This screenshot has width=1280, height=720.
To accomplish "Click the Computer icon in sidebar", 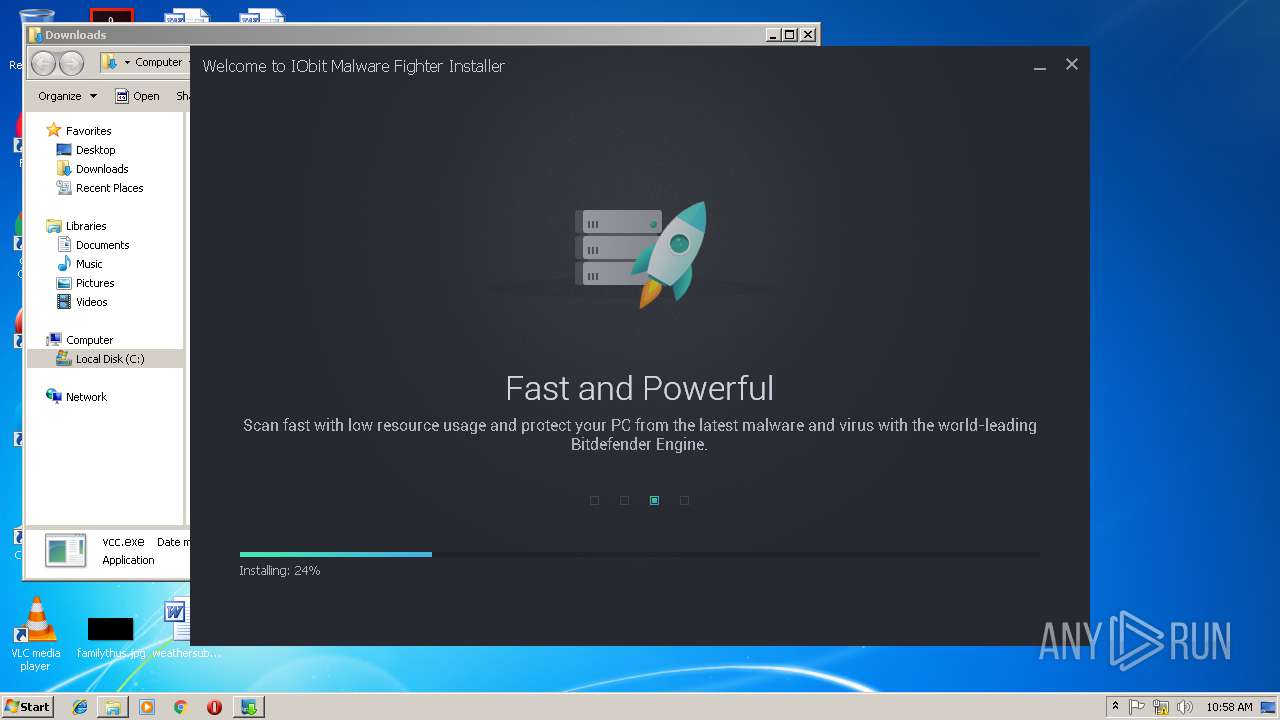I will click(x=54, y=339).
